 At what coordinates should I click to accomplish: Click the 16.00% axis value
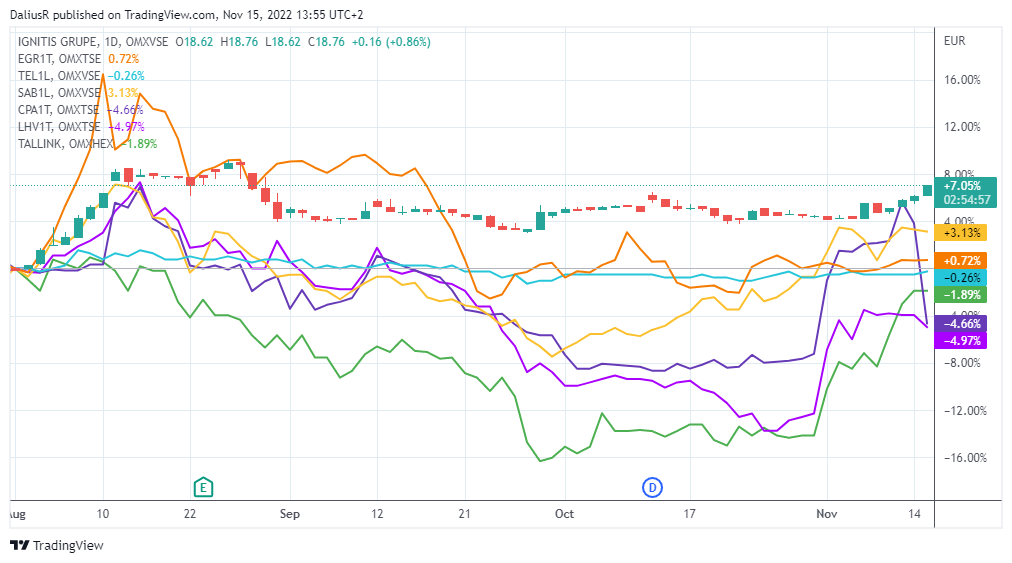962,80
